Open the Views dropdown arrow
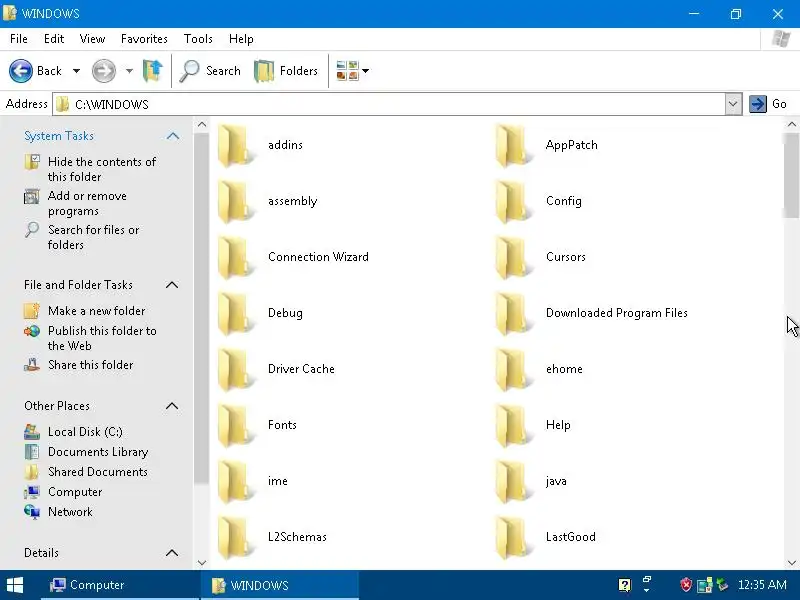Viewport: 800px width, 600px height. tap(365, 71)
